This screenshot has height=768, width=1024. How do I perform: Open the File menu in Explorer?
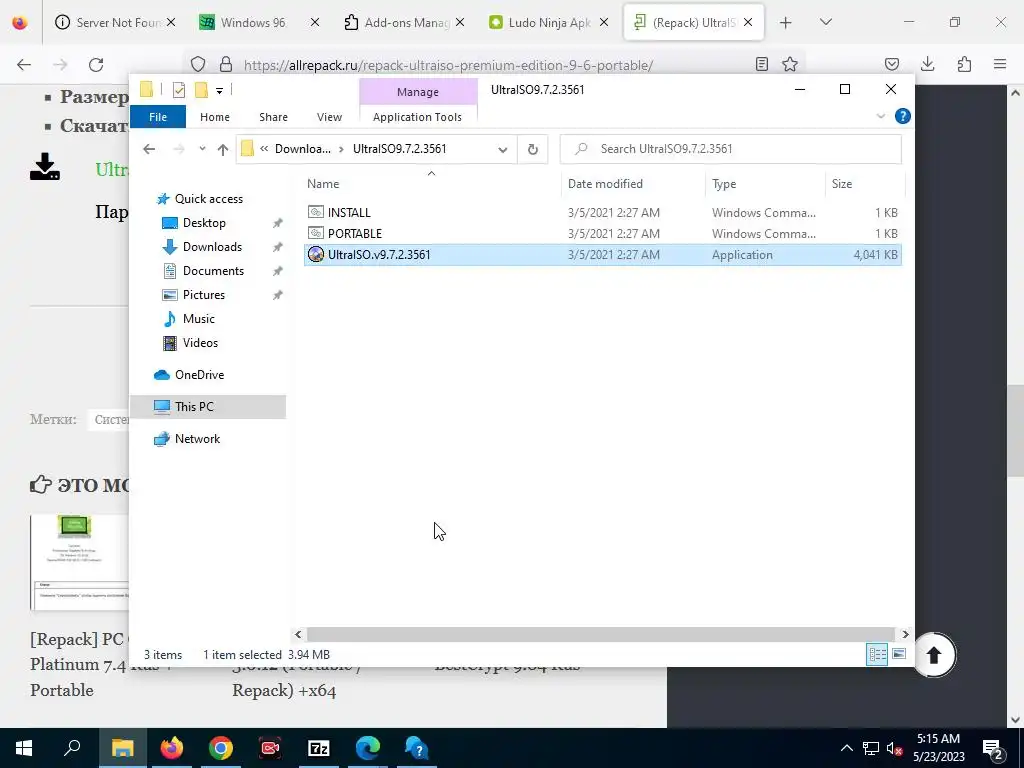click(x=158, y=117)
